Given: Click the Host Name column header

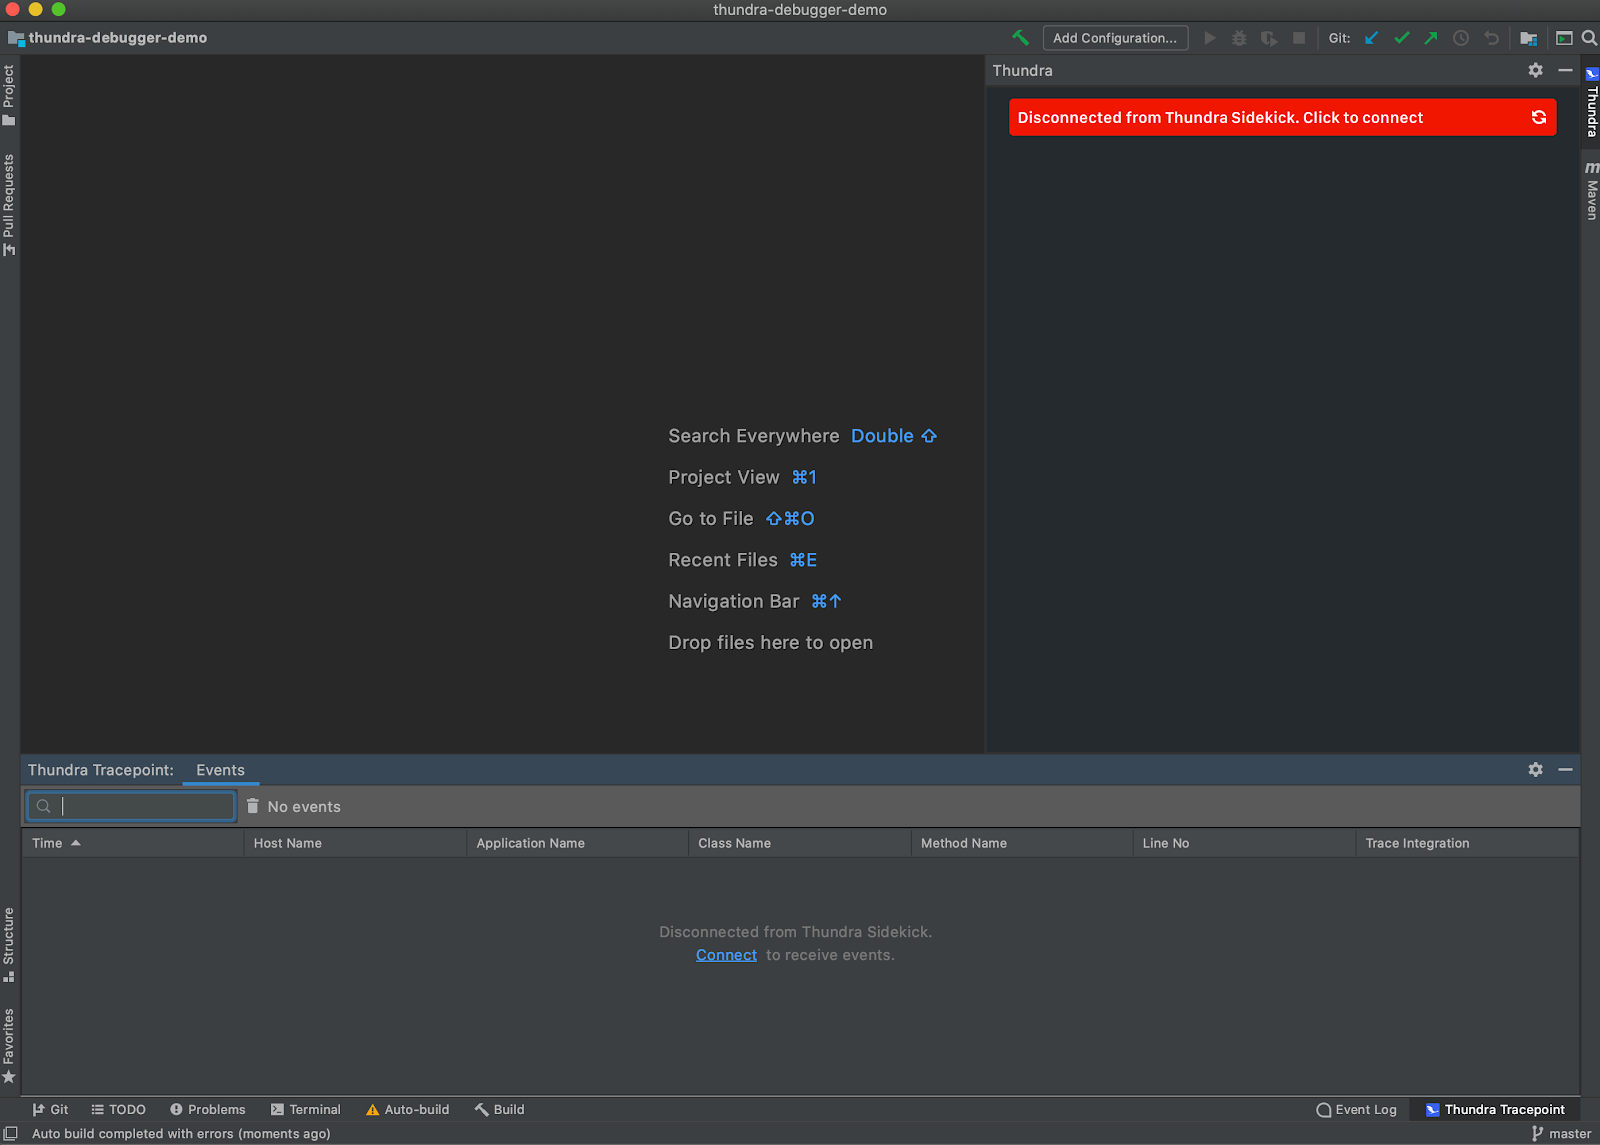Looking at the screenshot, I should click(355, 843).
